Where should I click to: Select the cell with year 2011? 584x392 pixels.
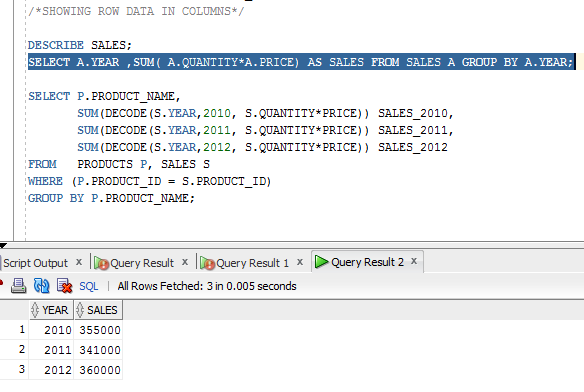[51, 350]
